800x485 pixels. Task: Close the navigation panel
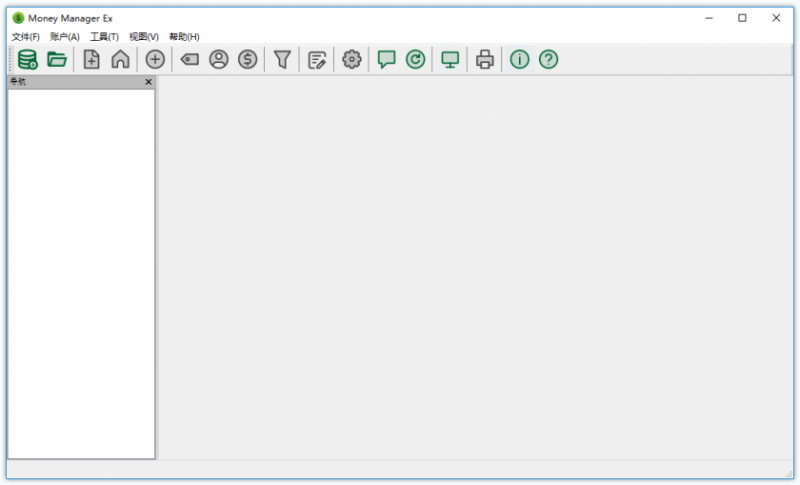(148, 82)
